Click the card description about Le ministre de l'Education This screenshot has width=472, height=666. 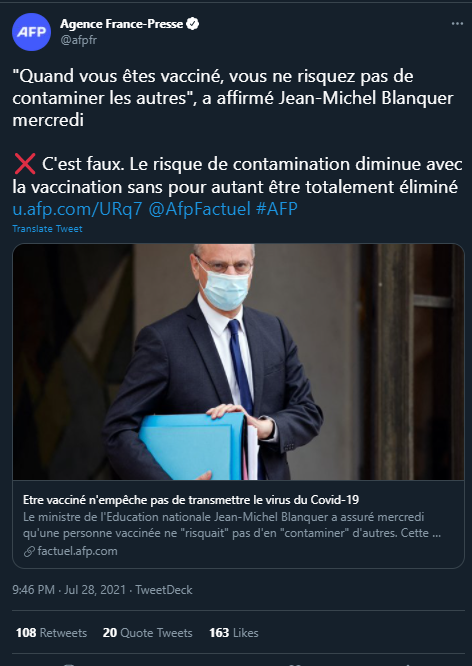point(232,525)
